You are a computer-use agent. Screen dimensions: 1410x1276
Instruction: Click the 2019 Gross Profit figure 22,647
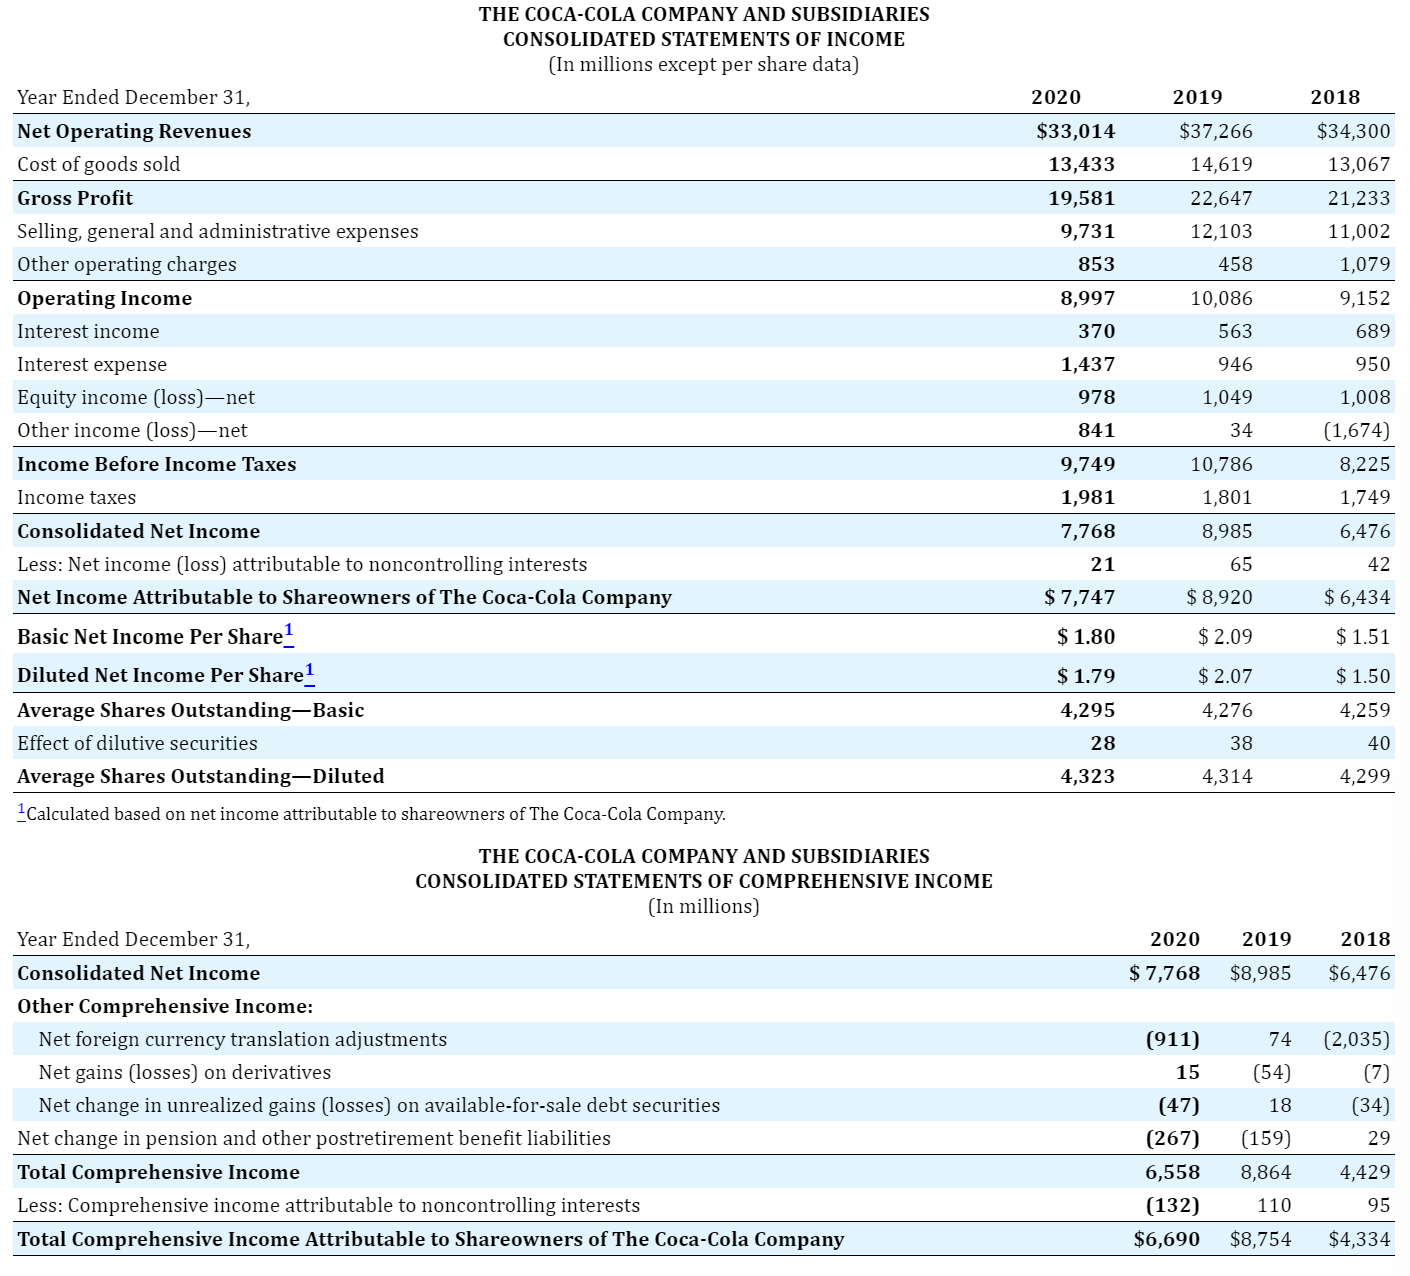tap(1221, 198)
